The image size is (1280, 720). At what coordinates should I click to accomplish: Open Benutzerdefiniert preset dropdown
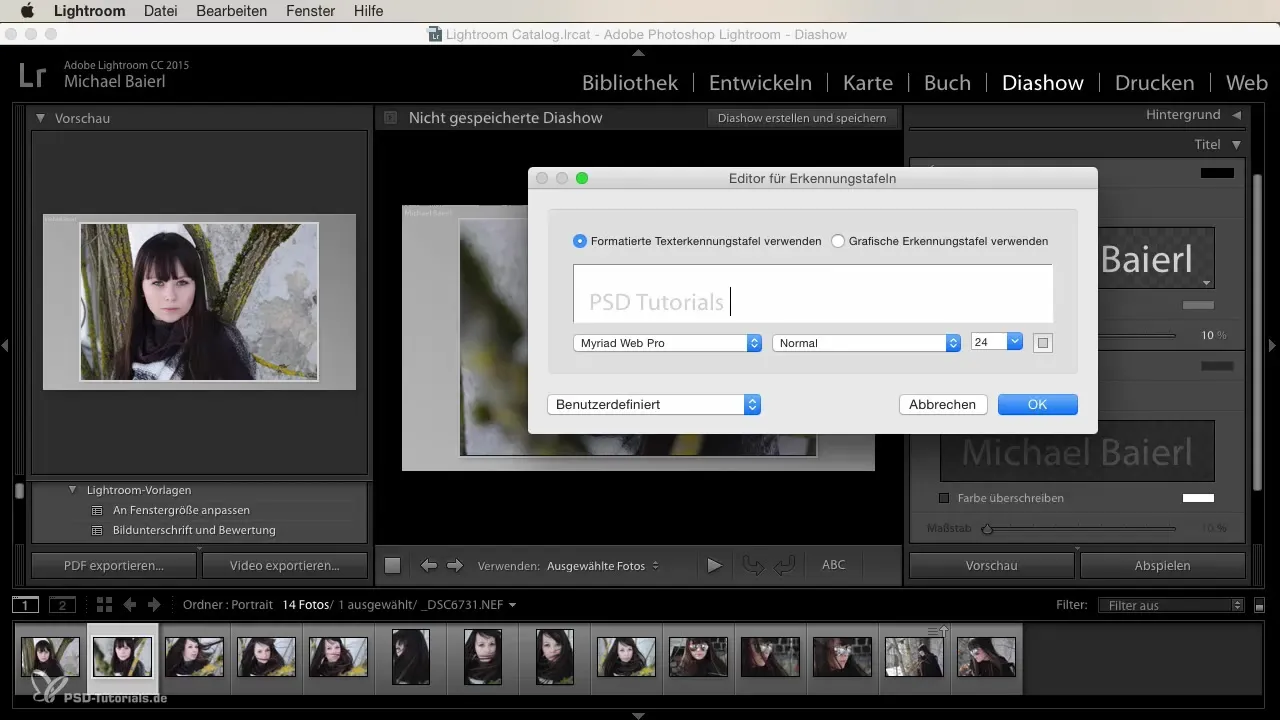pos(654,405)
